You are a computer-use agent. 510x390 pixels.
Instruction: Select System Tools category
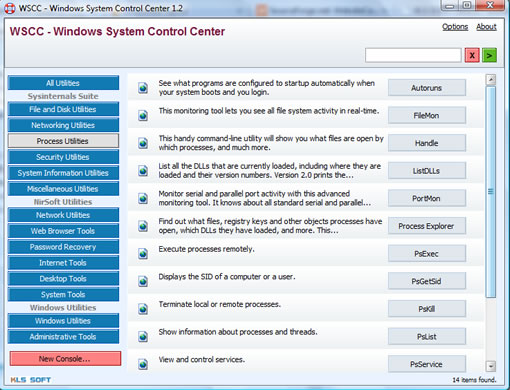(x=63, y=294)
